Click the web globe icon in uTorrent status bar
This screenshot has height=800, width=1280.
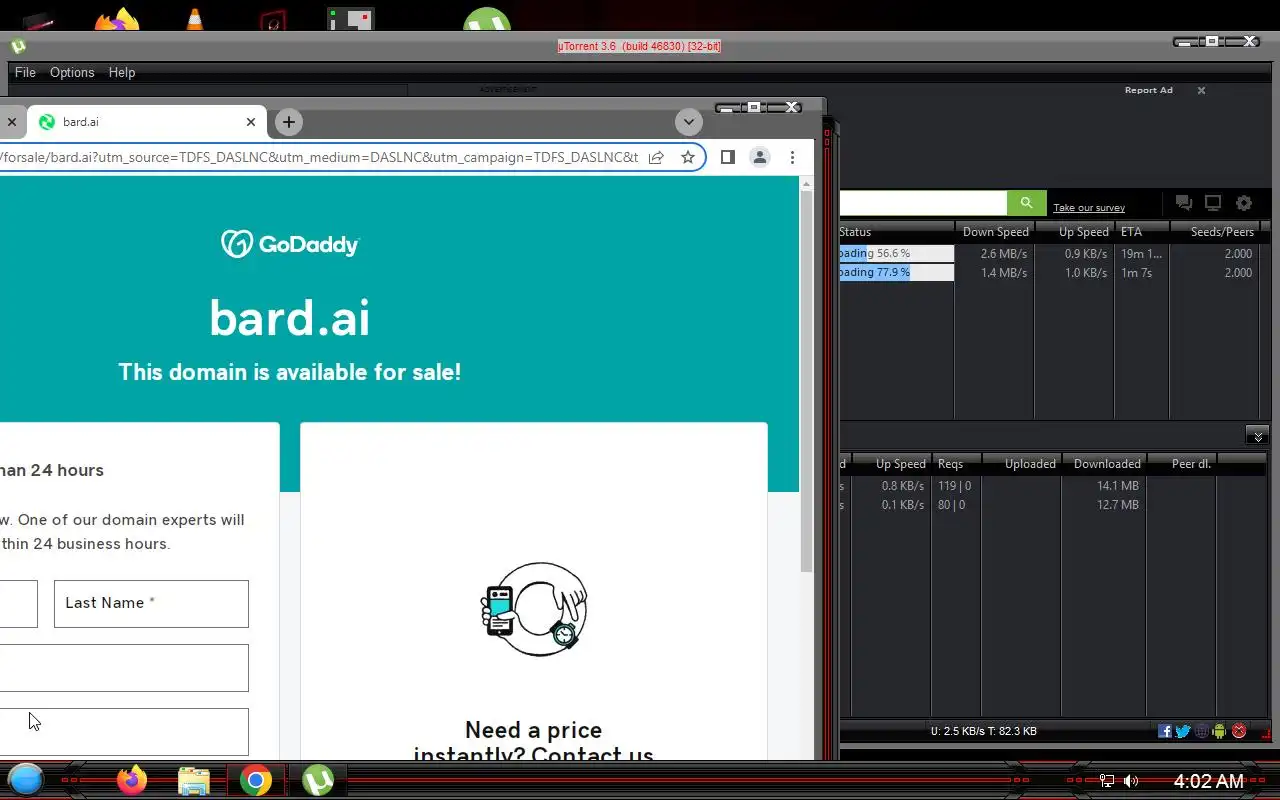click(1202, 731)
